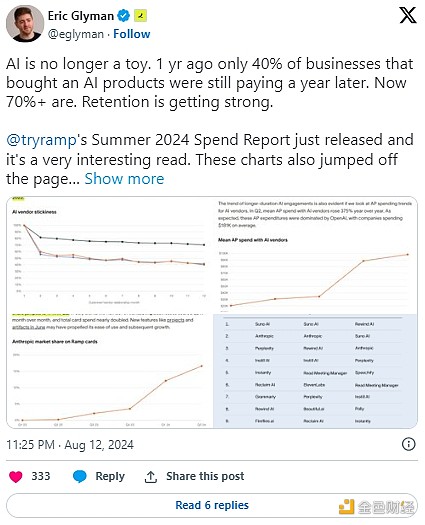Open the AI vendor stickiness chart image

110,254
